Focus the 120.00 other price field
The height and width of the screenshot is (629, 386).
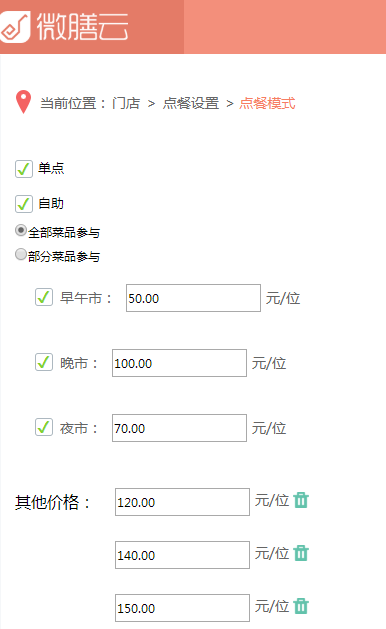coord(182,502)
